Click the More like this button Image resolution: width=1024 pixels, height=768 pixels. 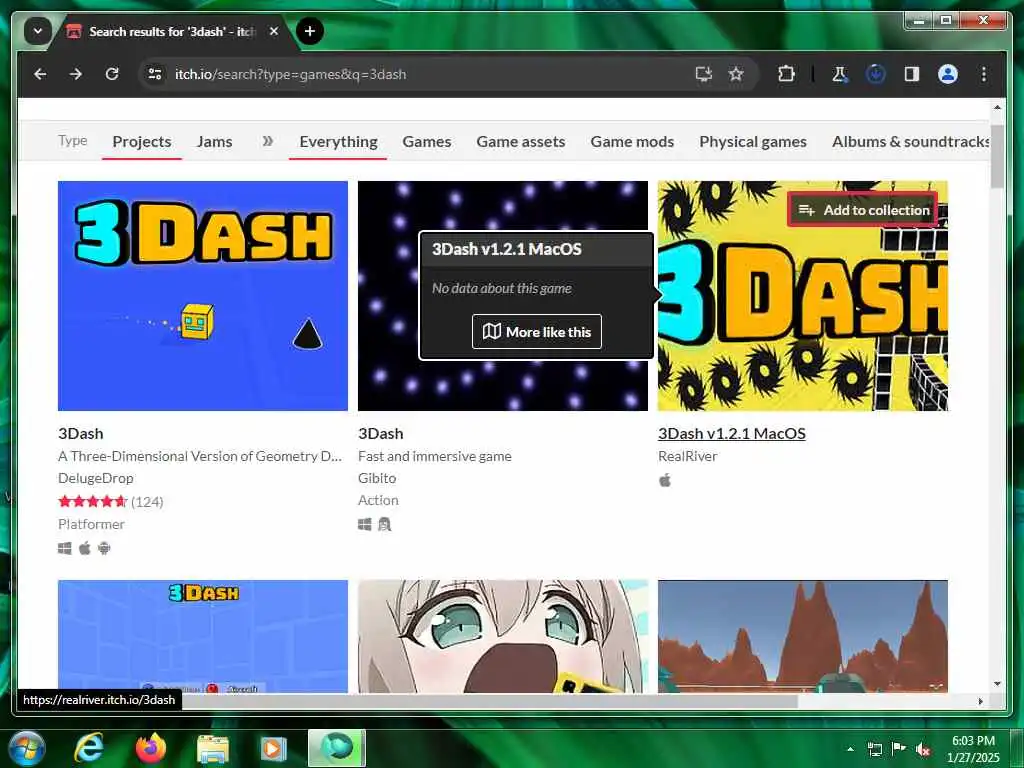[537, 332]
